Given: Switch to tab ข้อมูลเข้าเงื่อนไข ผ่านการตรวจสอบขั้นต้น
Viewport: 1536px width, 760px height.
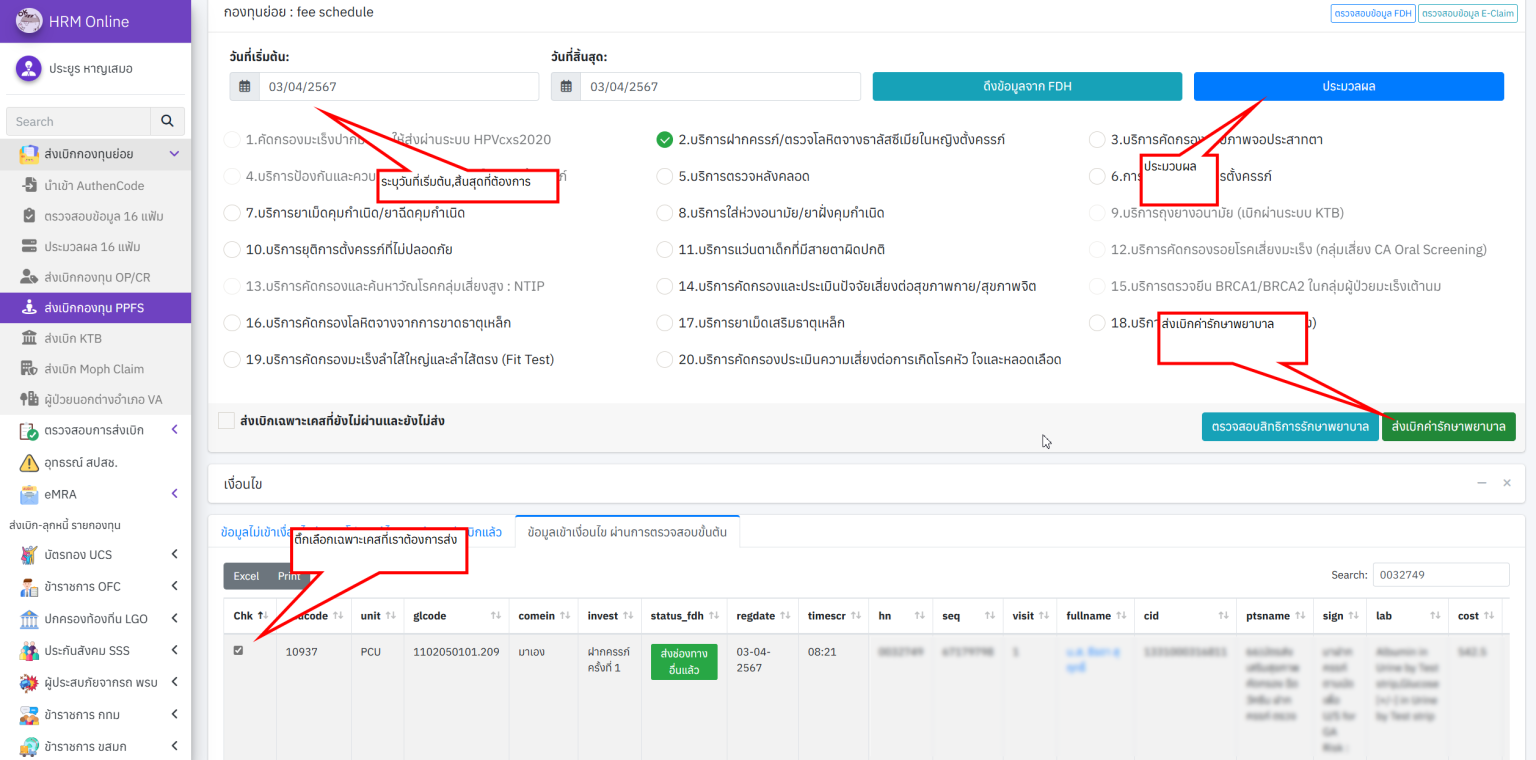Looking at the screenshot, I should (627, 533).
